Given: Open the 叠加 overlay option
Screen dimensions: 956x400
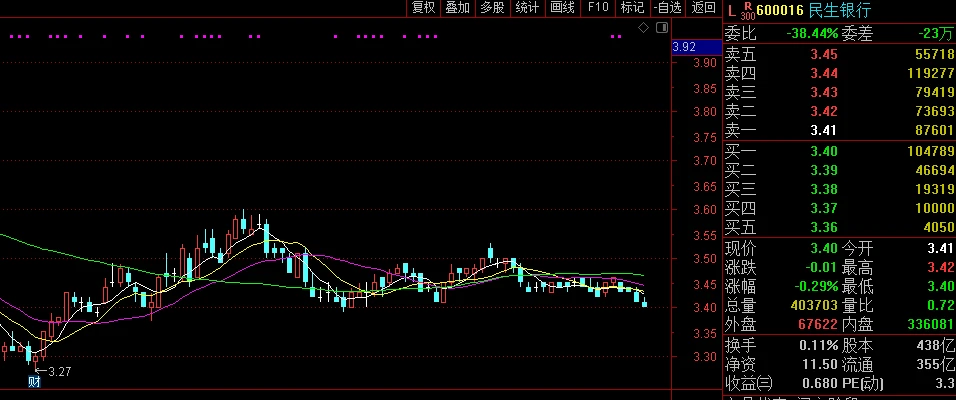Looking at the screenshot, I should [x=457, y=7].
